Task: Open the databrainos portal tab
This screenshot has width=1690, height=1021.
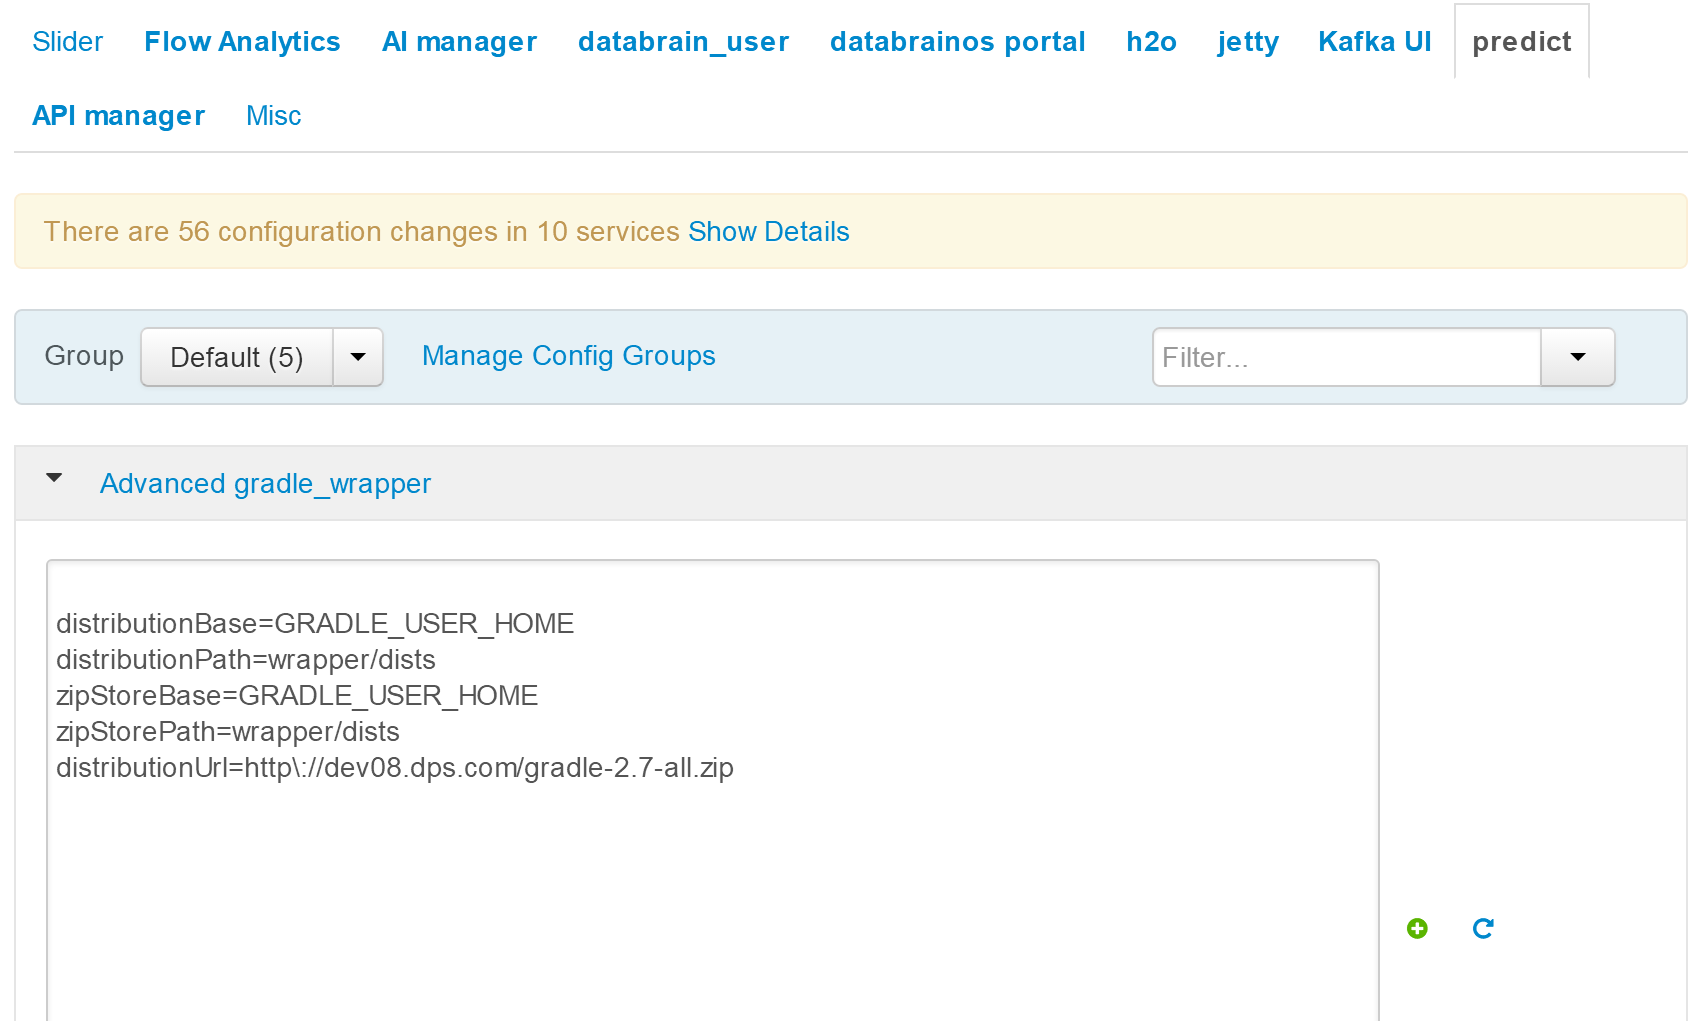Action: tap(957, 42)
